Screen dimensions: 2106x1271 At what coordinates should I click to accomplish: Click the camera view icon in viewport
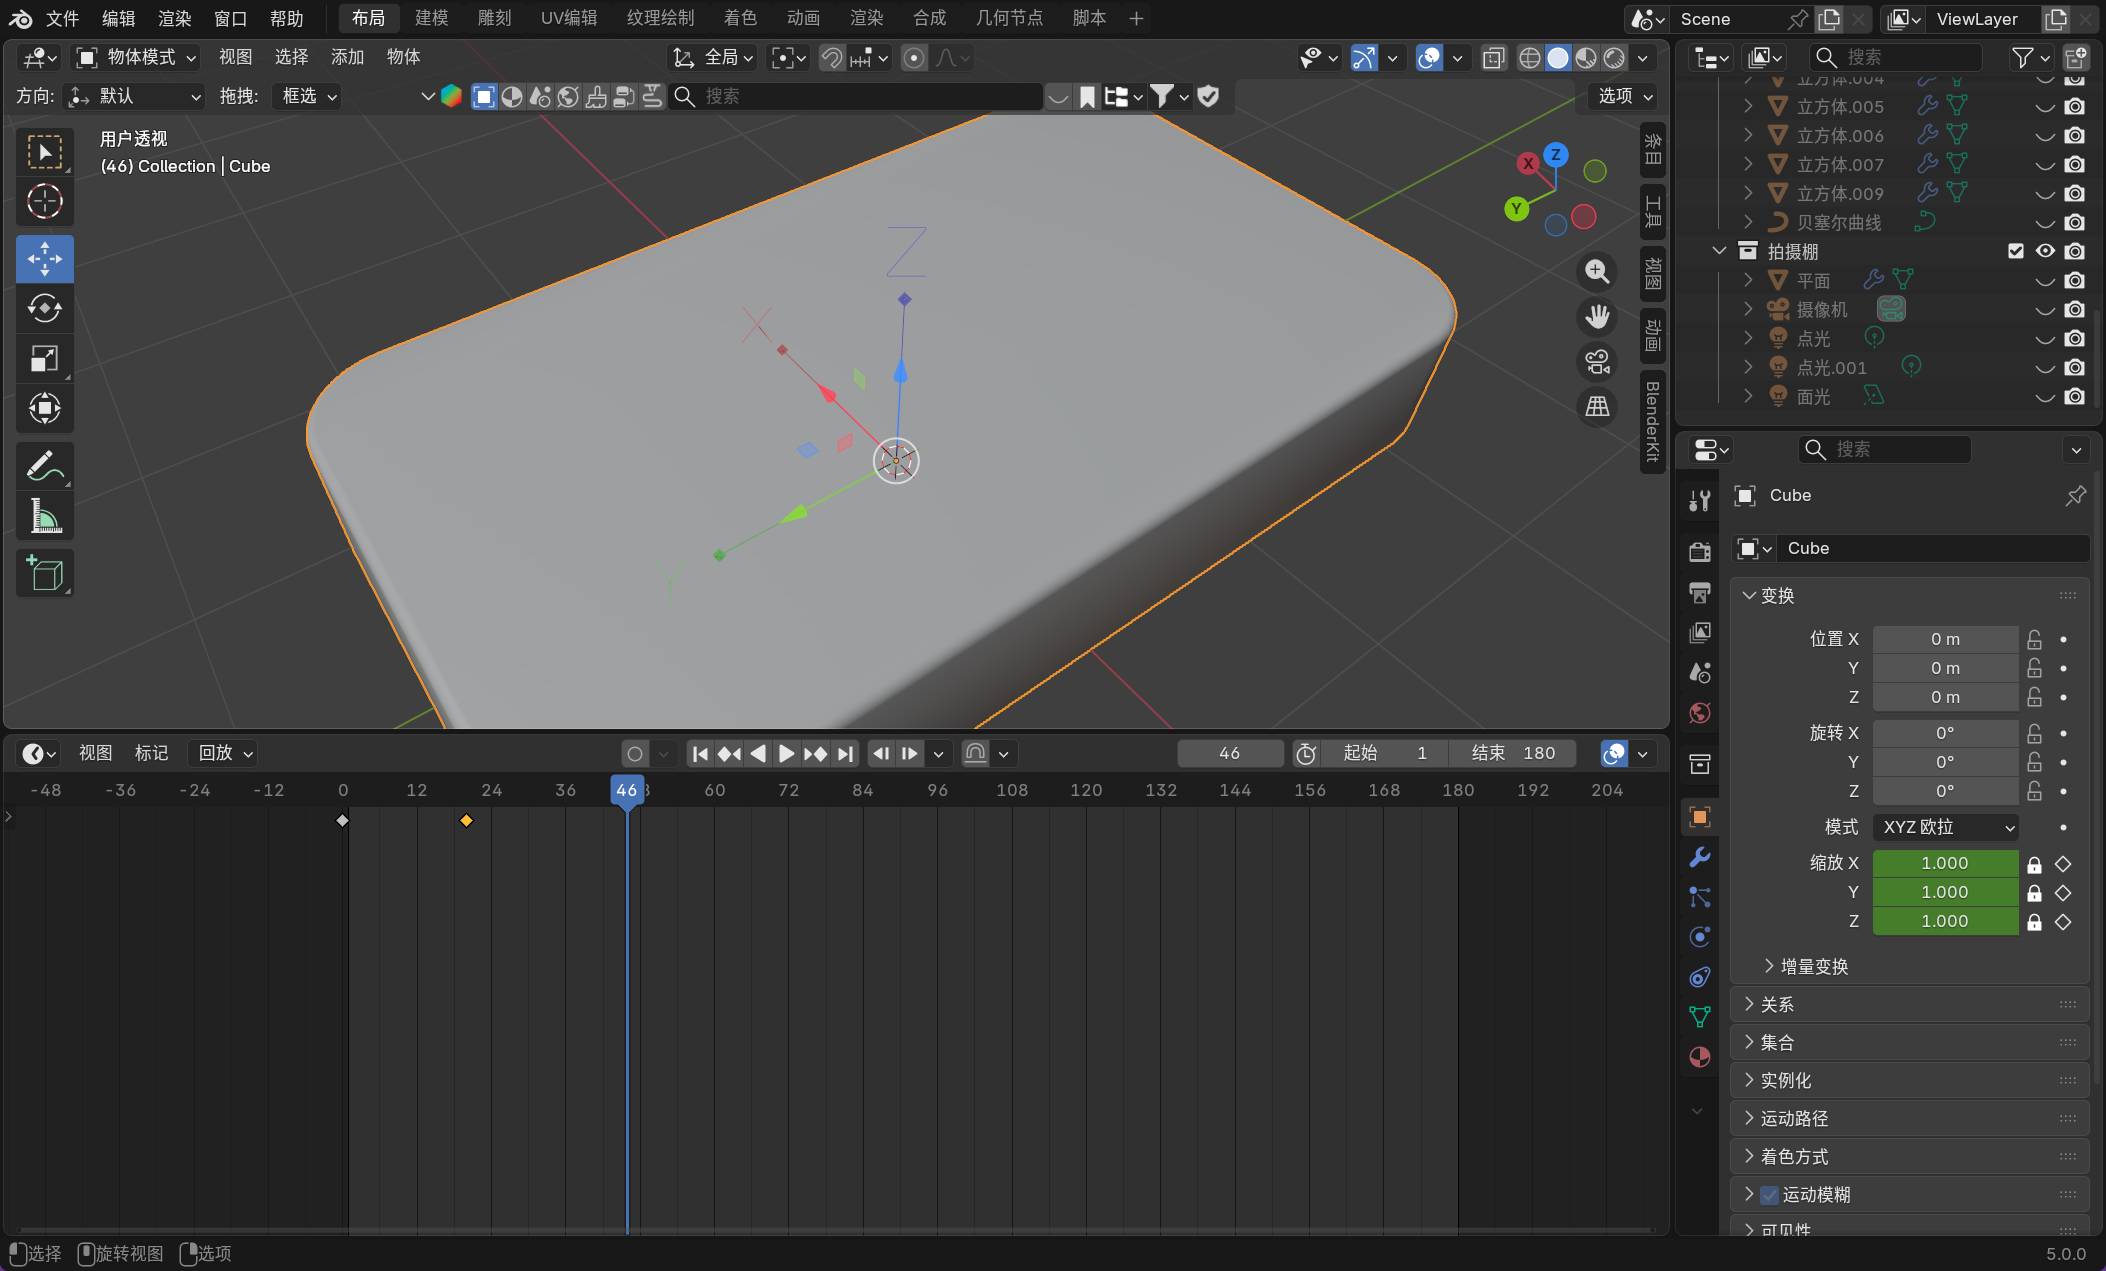pyautogui.click(x=1597, y=362)
